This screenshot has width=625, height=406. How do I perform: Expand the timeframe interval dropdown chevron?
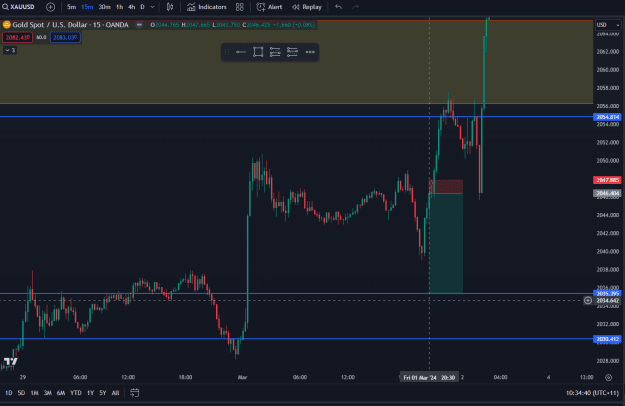tap(152, 7)
